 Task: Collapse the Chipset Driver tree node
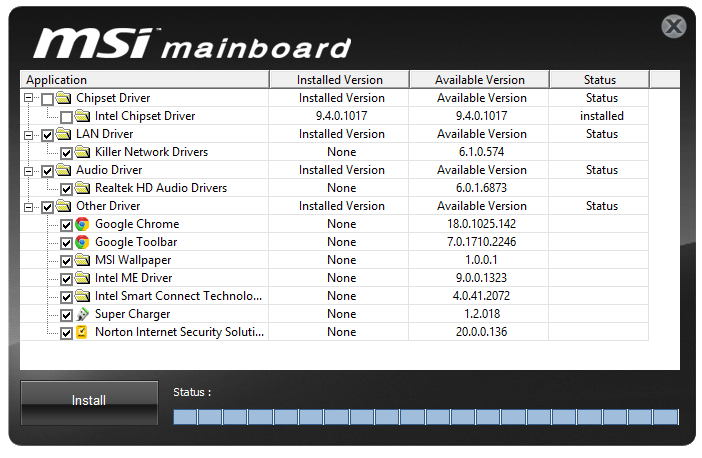point(29,98)
